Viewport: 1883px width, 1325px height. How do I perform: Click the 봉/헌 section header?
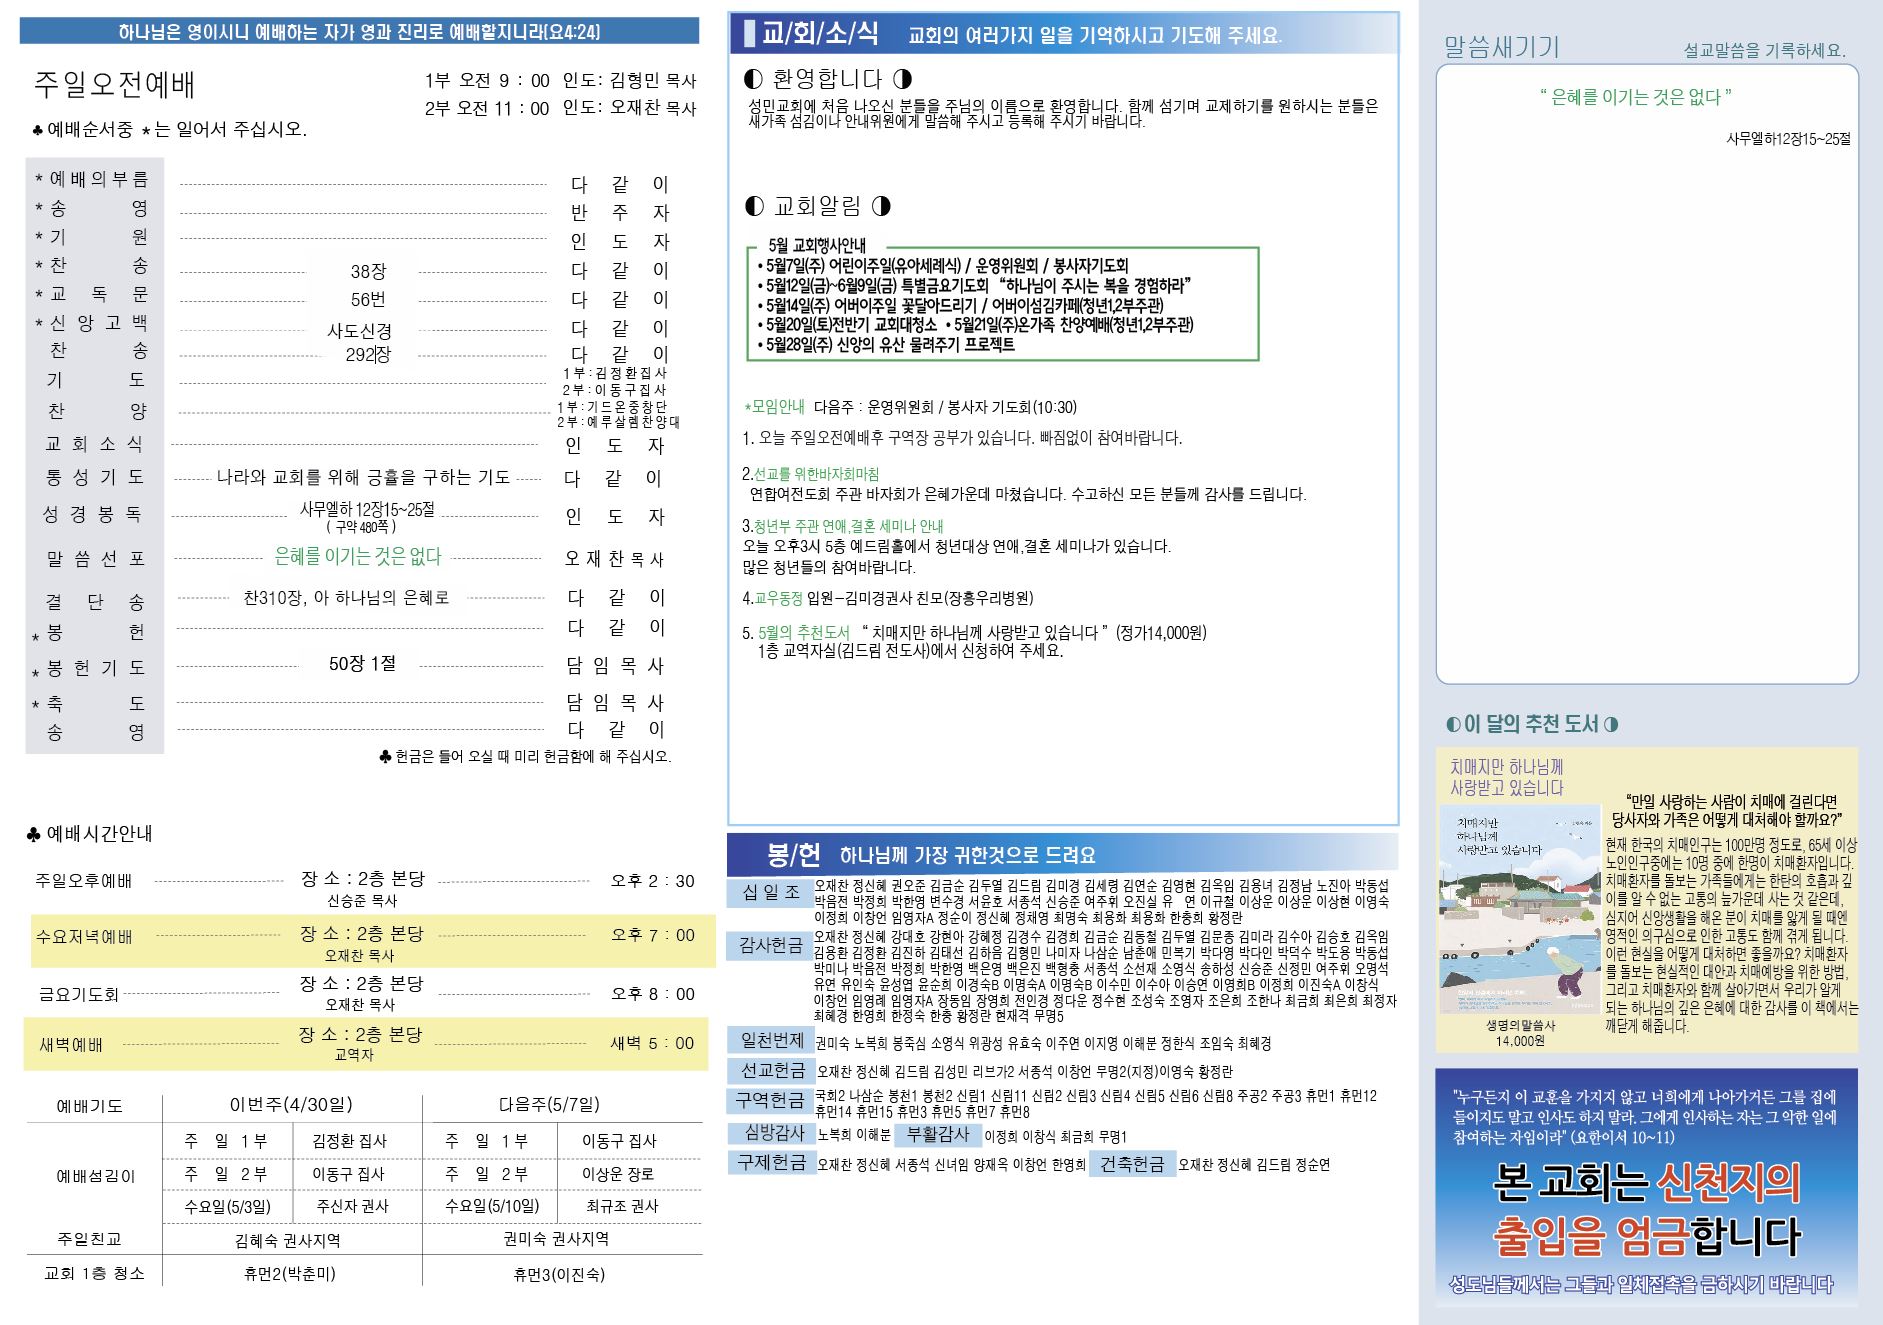(1063, 855)
